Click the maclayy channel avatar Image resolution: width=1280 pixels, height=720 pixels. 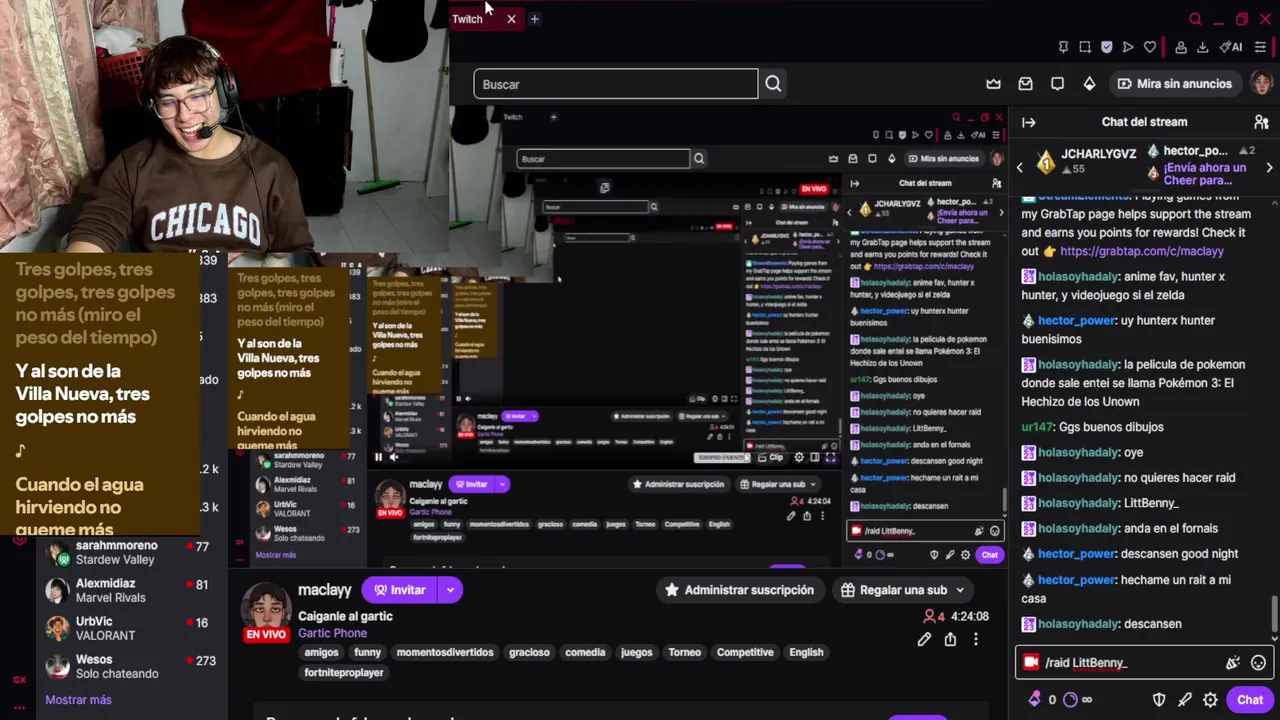[x=266, y=606]
